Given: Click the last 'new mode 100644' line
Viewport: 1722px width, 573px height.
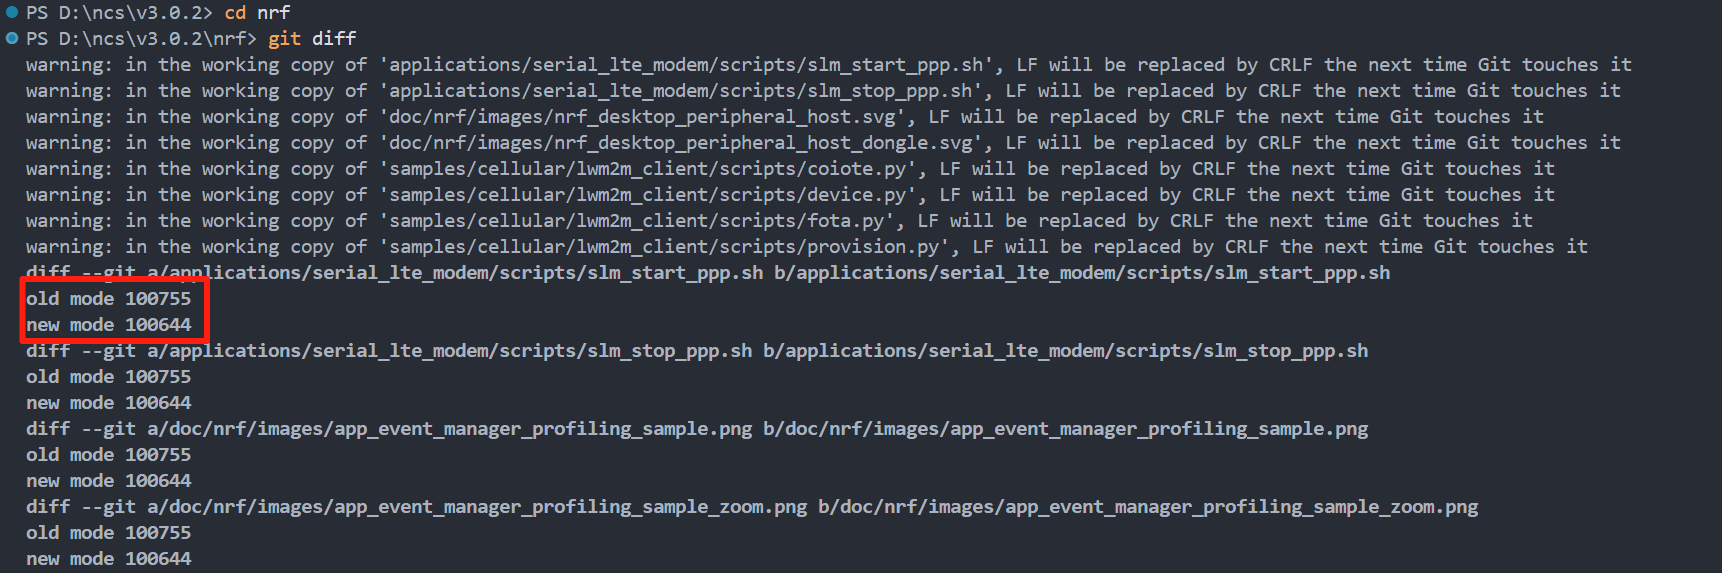Looking at the screenshot, I should pos(108,559).
